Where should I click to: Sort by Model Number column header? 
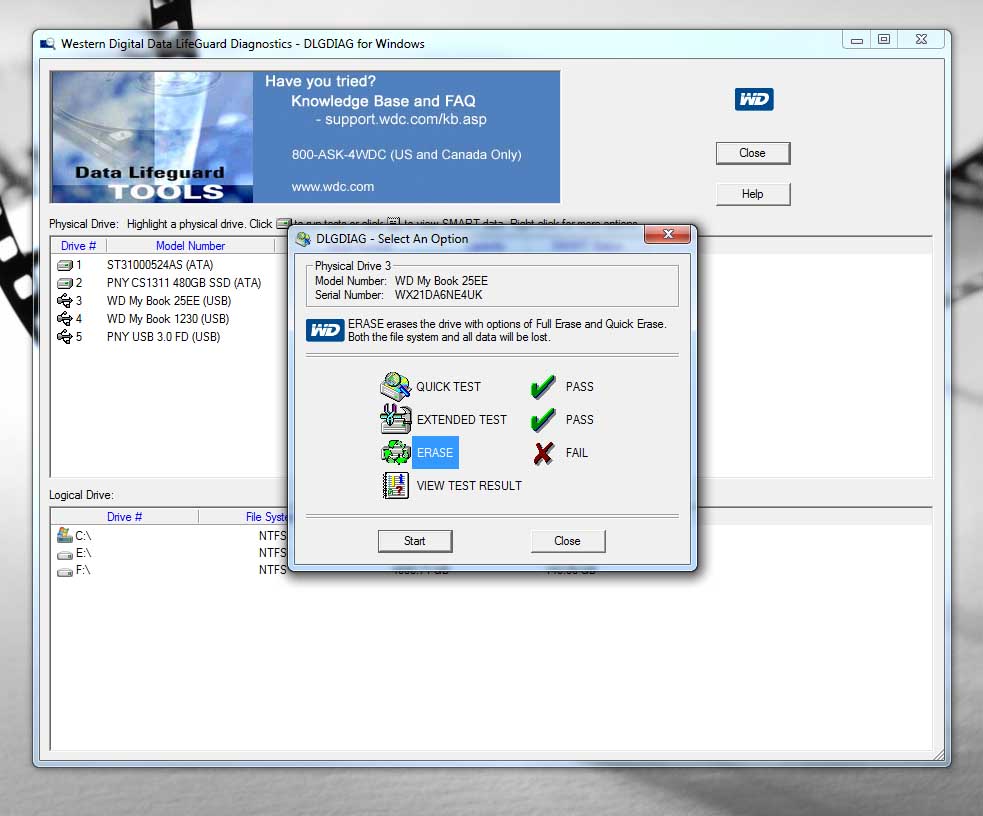click(191, 246)
